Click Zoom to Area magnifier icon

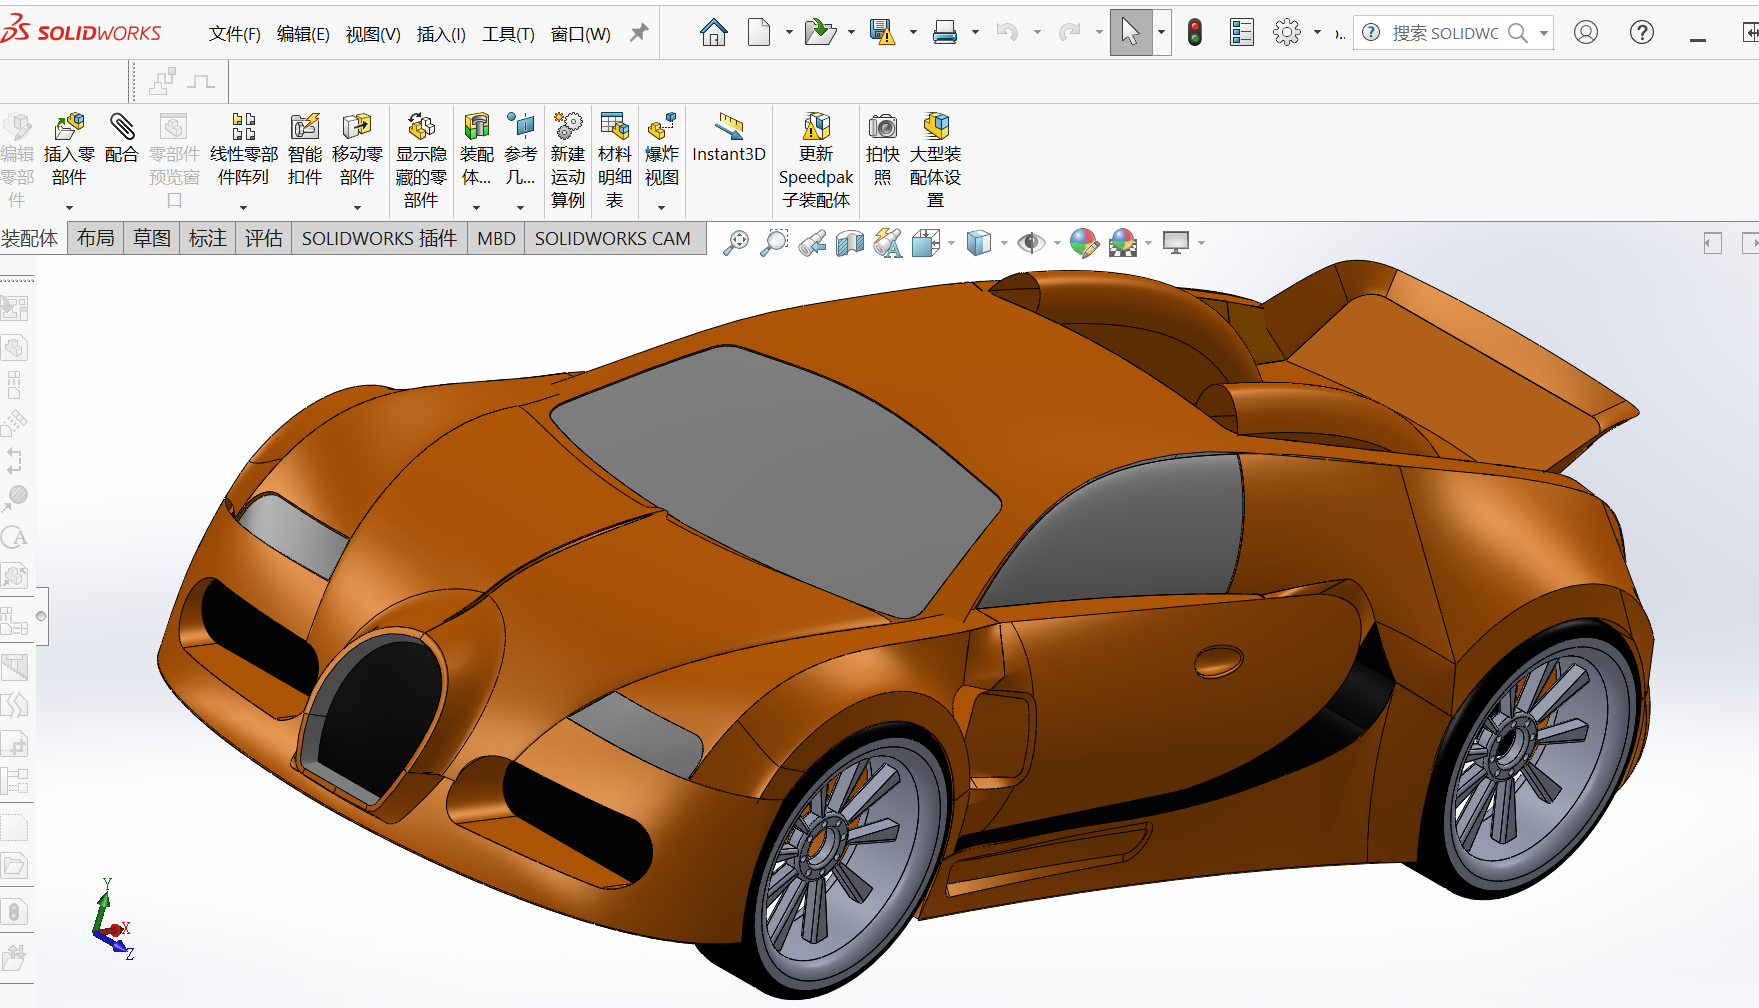(x=774, y=243)
